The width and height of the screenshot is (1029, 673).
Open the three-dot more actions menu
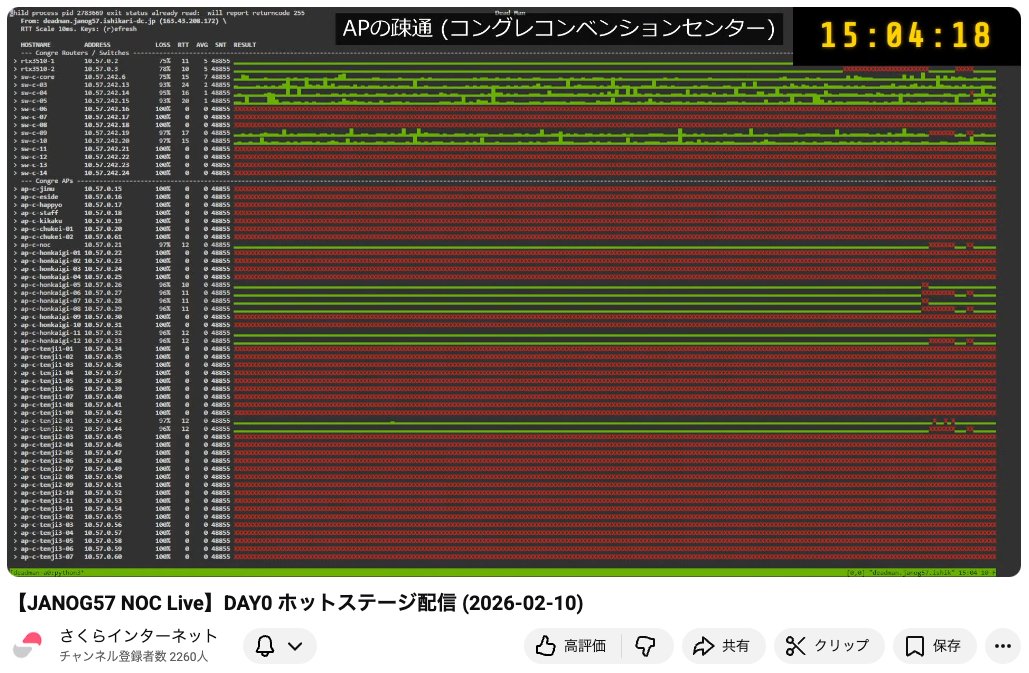coord(1003,646)
